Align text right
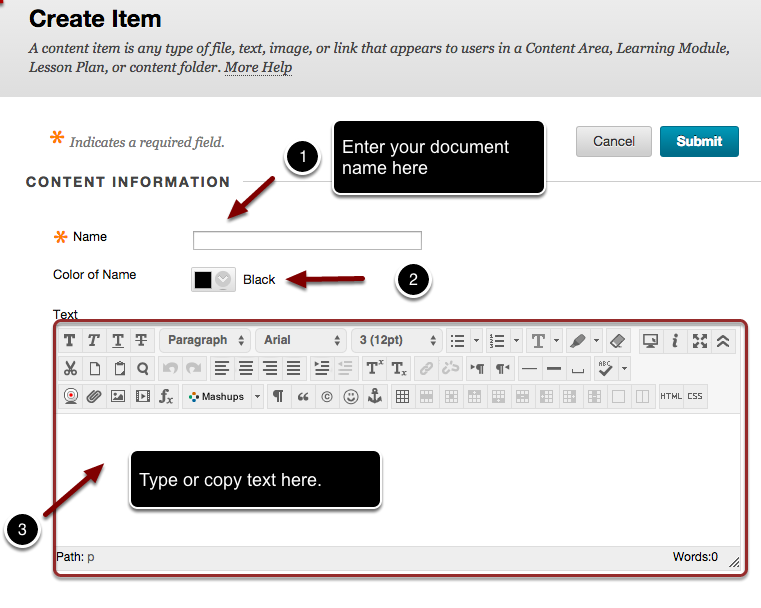Viewport: 761px width, 608px height. point(269,369)
